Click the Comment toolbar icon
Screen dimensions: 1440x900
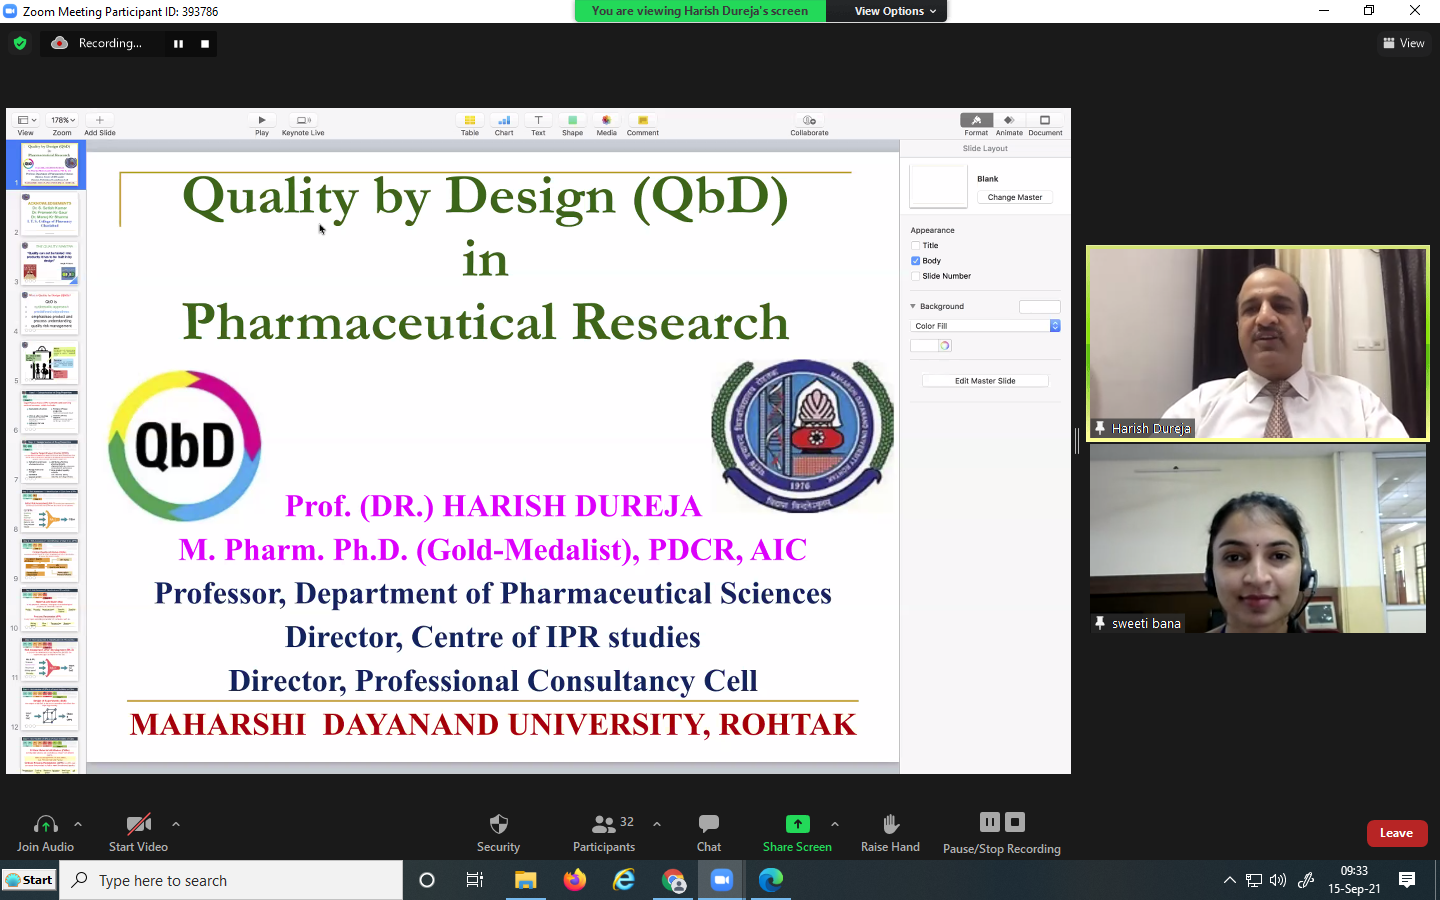(643, 120)
